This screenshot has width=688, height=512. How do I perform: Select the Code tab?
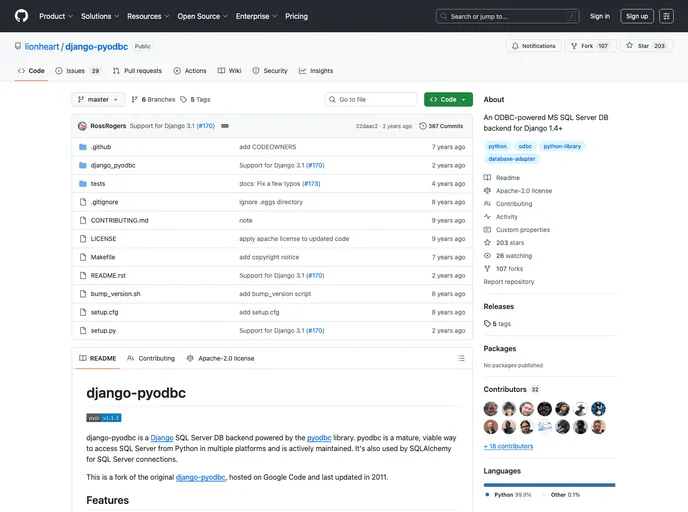(x=31, y=71)
